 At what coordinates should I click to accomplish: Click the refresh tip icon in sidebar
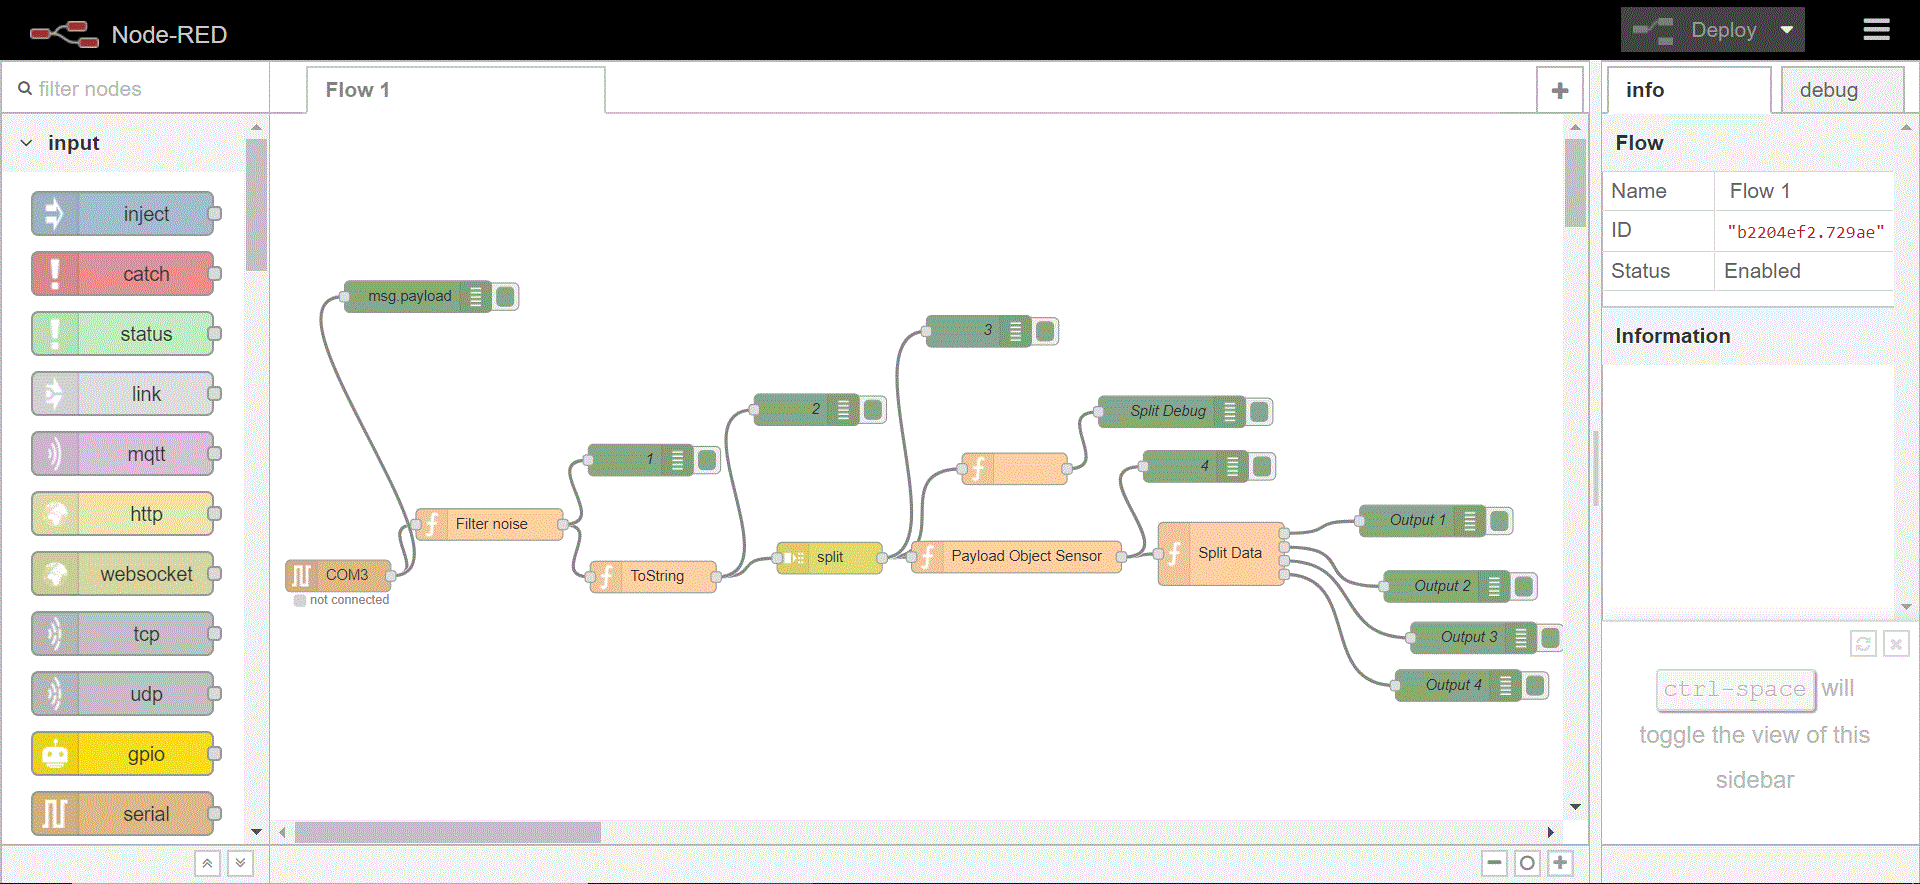click(x=1863, y=644)
